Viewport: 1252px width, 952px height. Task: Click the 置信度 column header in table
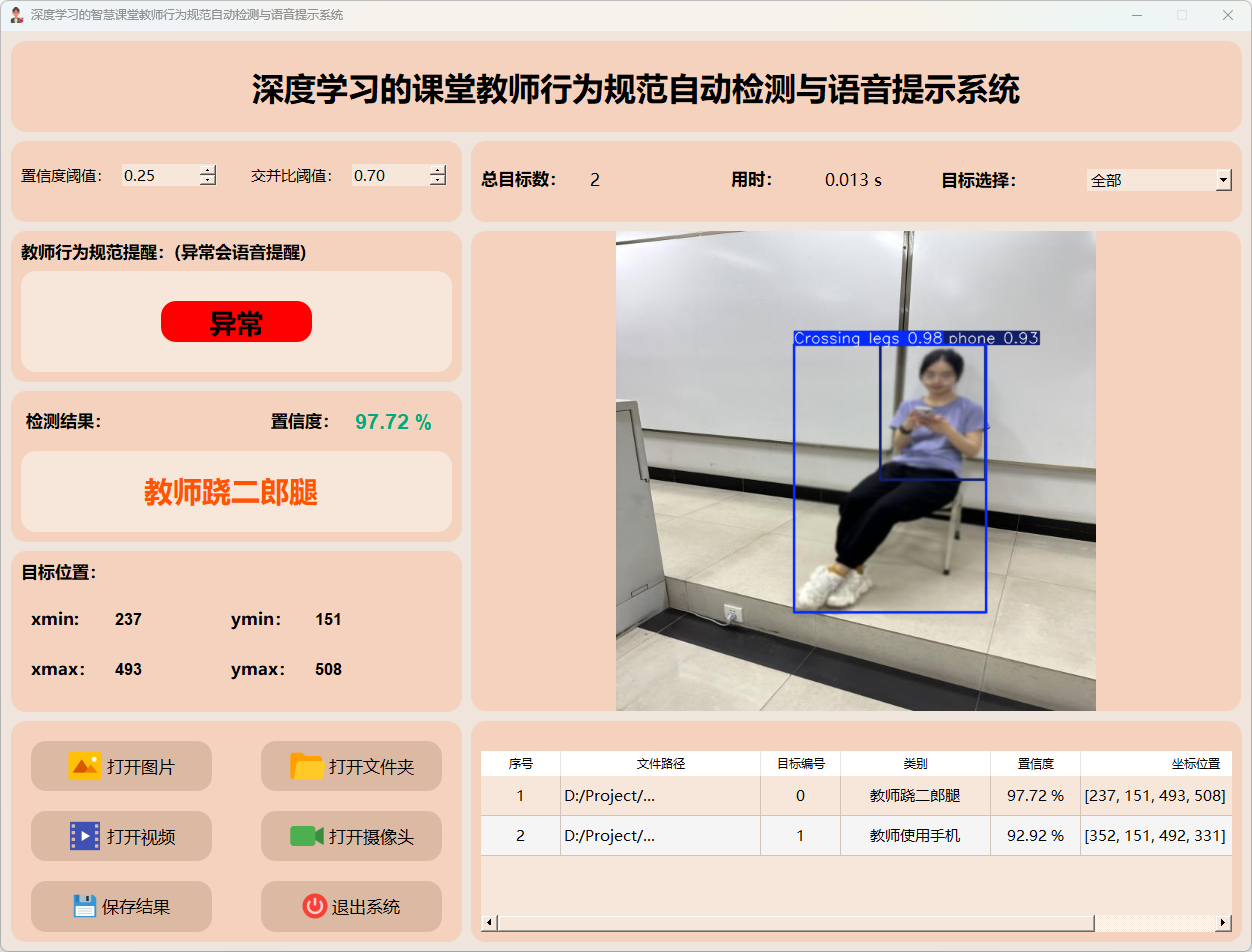click(1035, 763)
